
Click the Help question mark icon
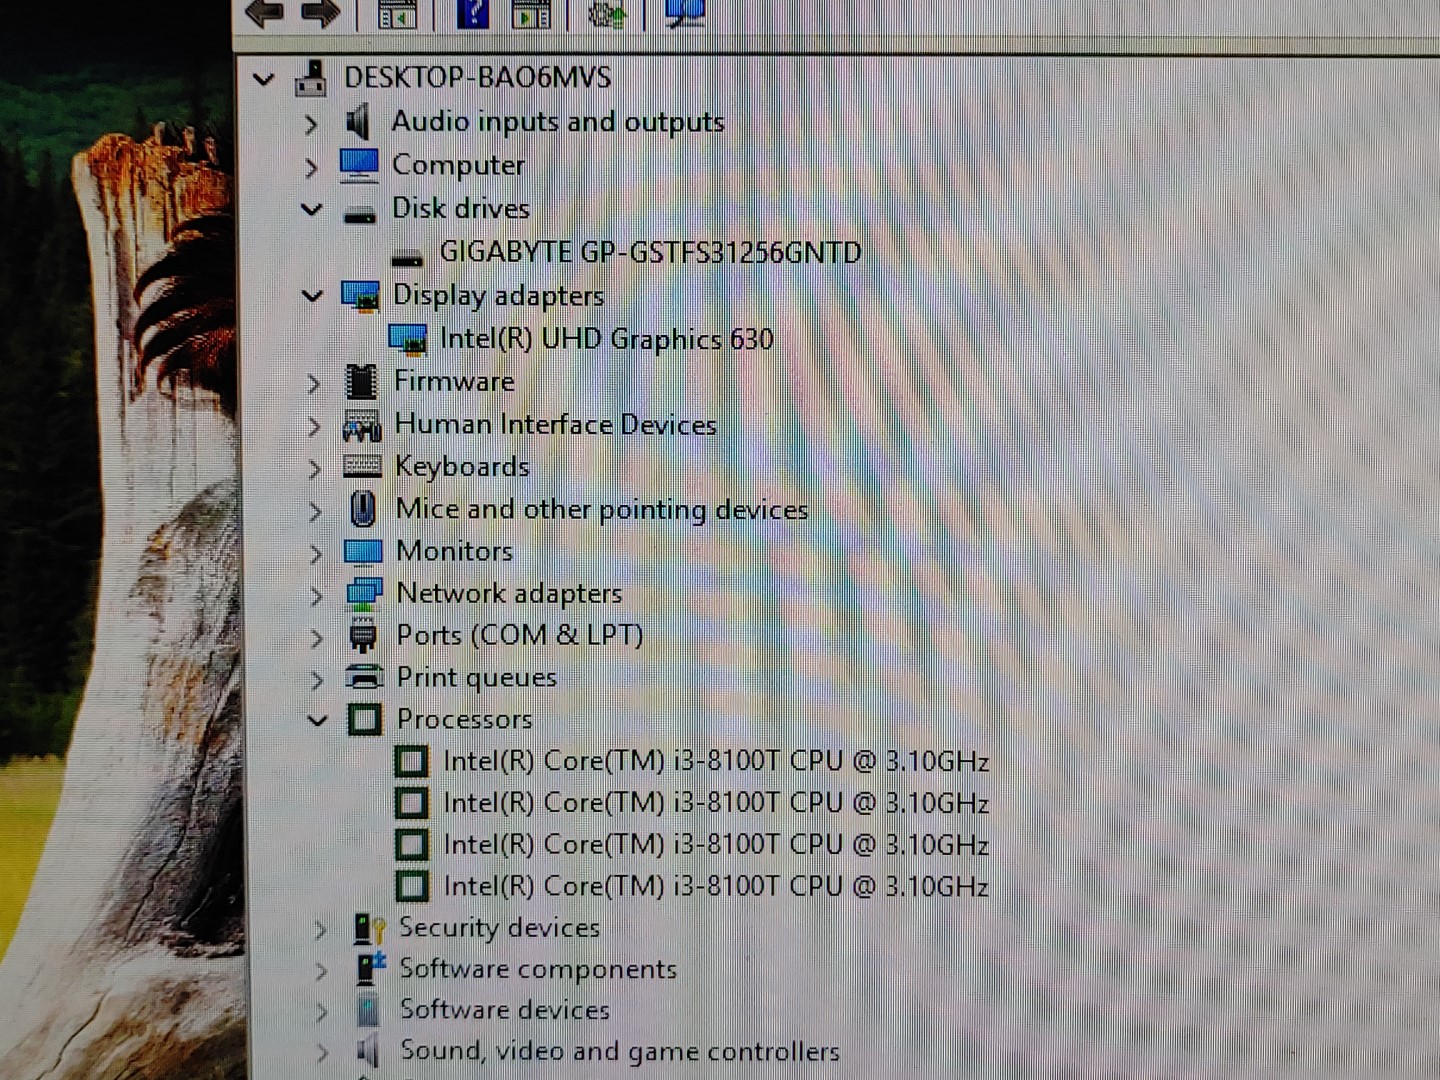click(472, 13)
